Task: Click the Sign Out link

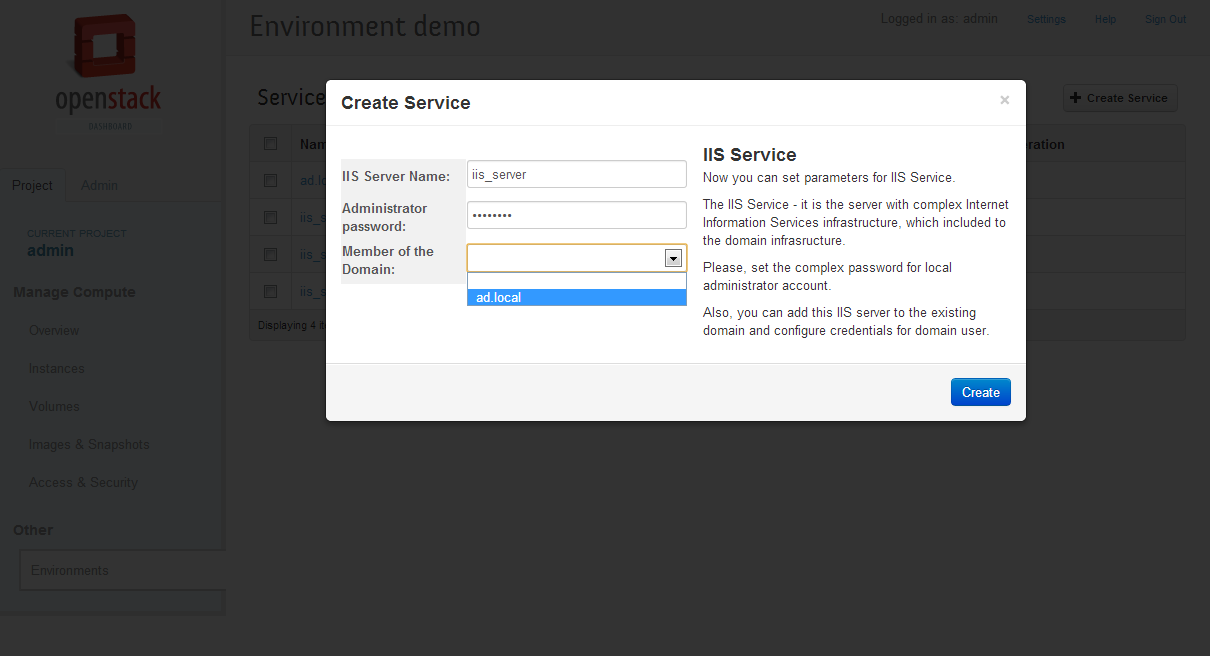Action: pyautogui.click(x=1165, y=20)
